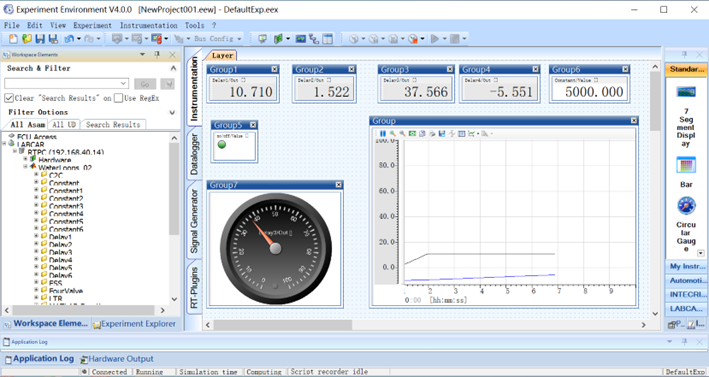709x377 pixels.
Task: Open the File menu
Action: pos(12,25)
